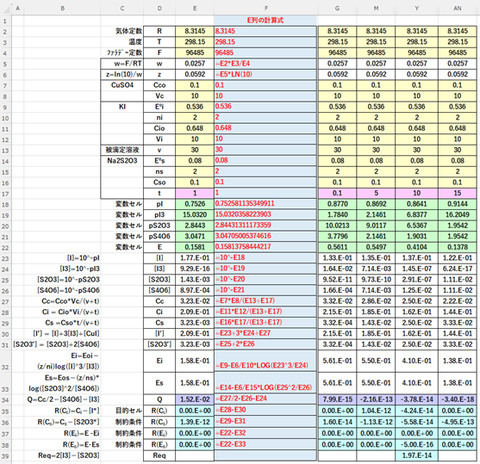Select the "w=F/RT" label cell

122,64
